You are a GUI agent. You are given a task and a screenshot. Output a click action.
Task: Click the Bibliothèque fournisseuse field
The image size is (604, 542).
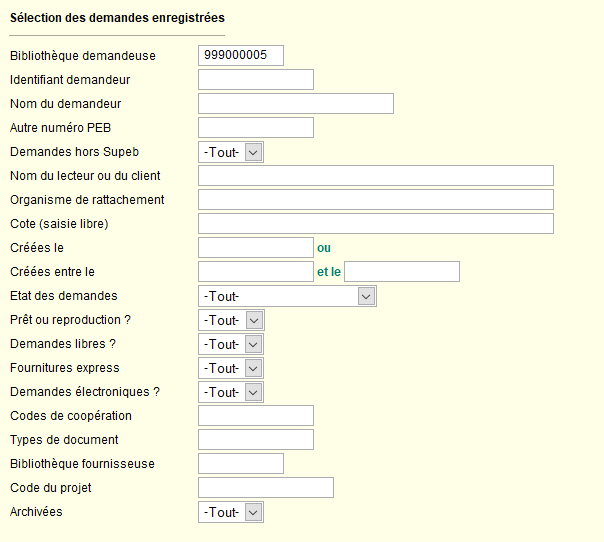pos(241,463)
